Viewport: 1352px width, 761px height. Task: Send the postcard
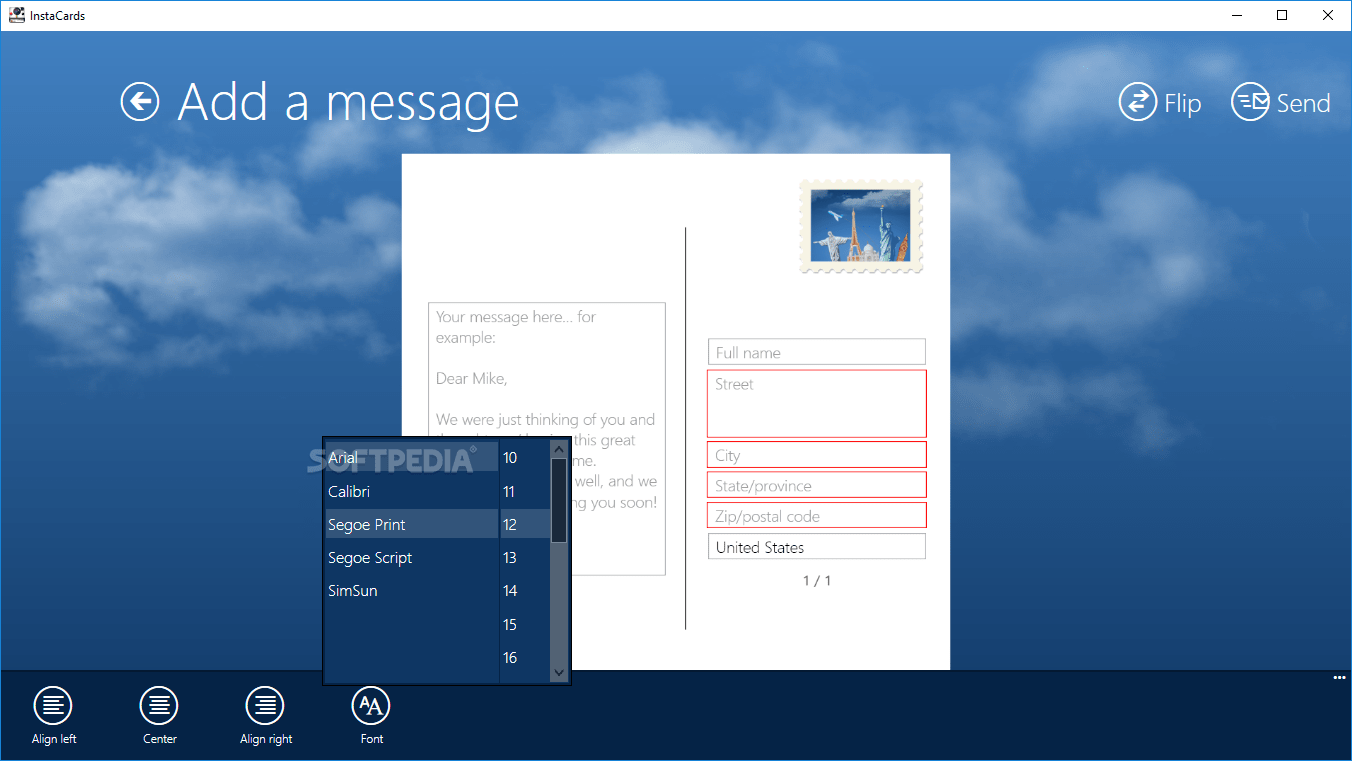tap(1280, 103)
